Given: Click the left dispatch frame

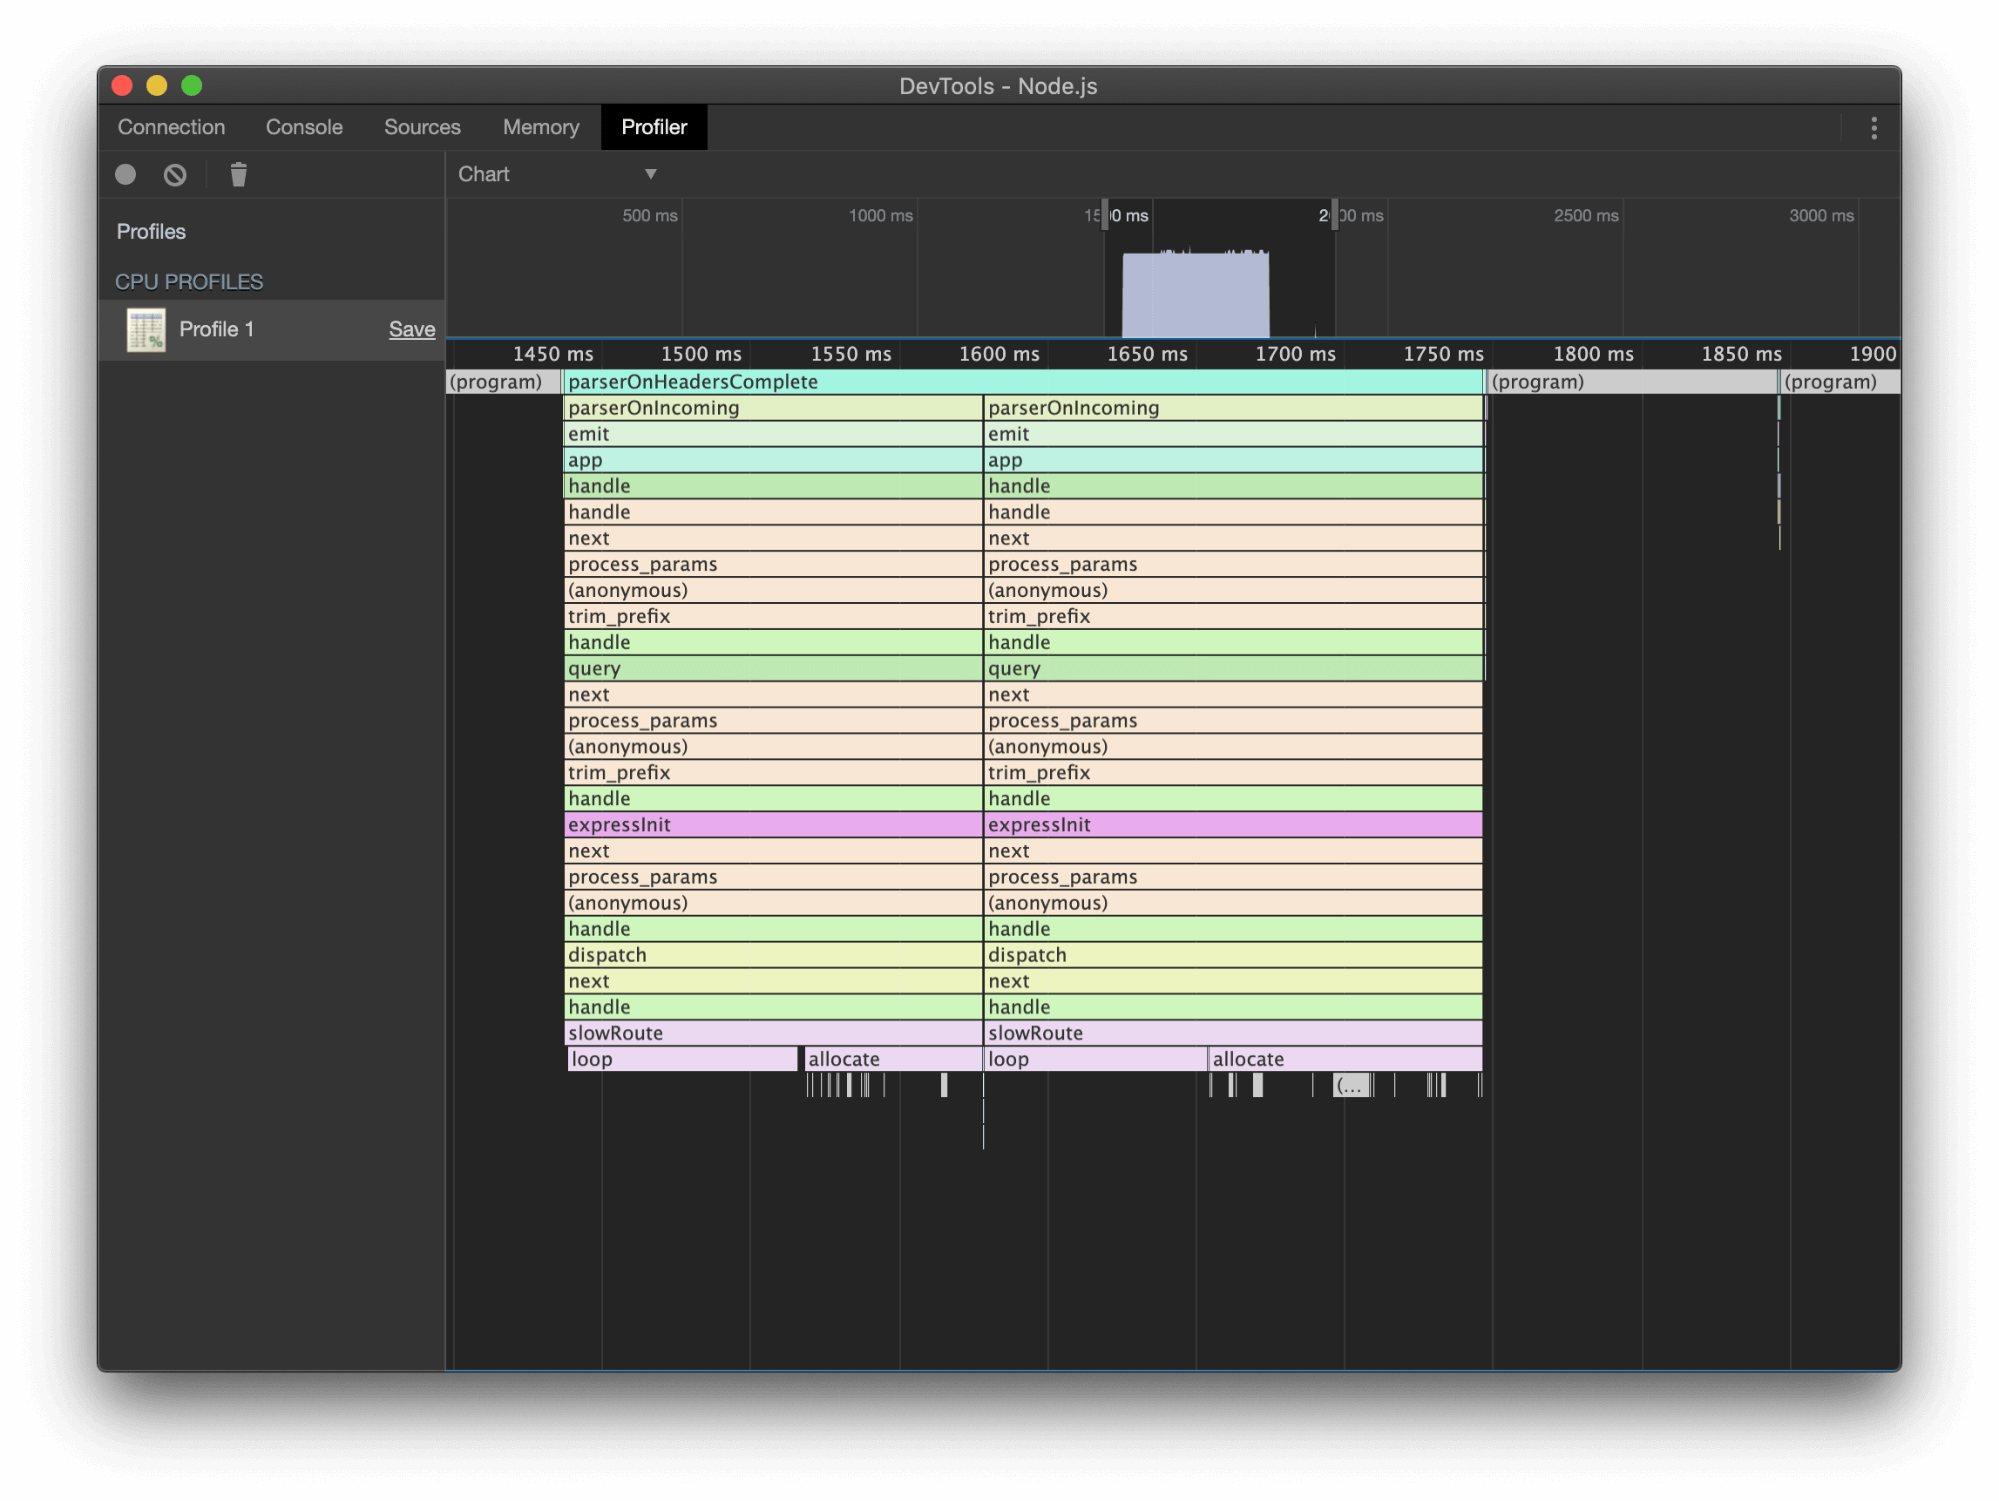Looking at the screenshot, I should tap(773, 955).
